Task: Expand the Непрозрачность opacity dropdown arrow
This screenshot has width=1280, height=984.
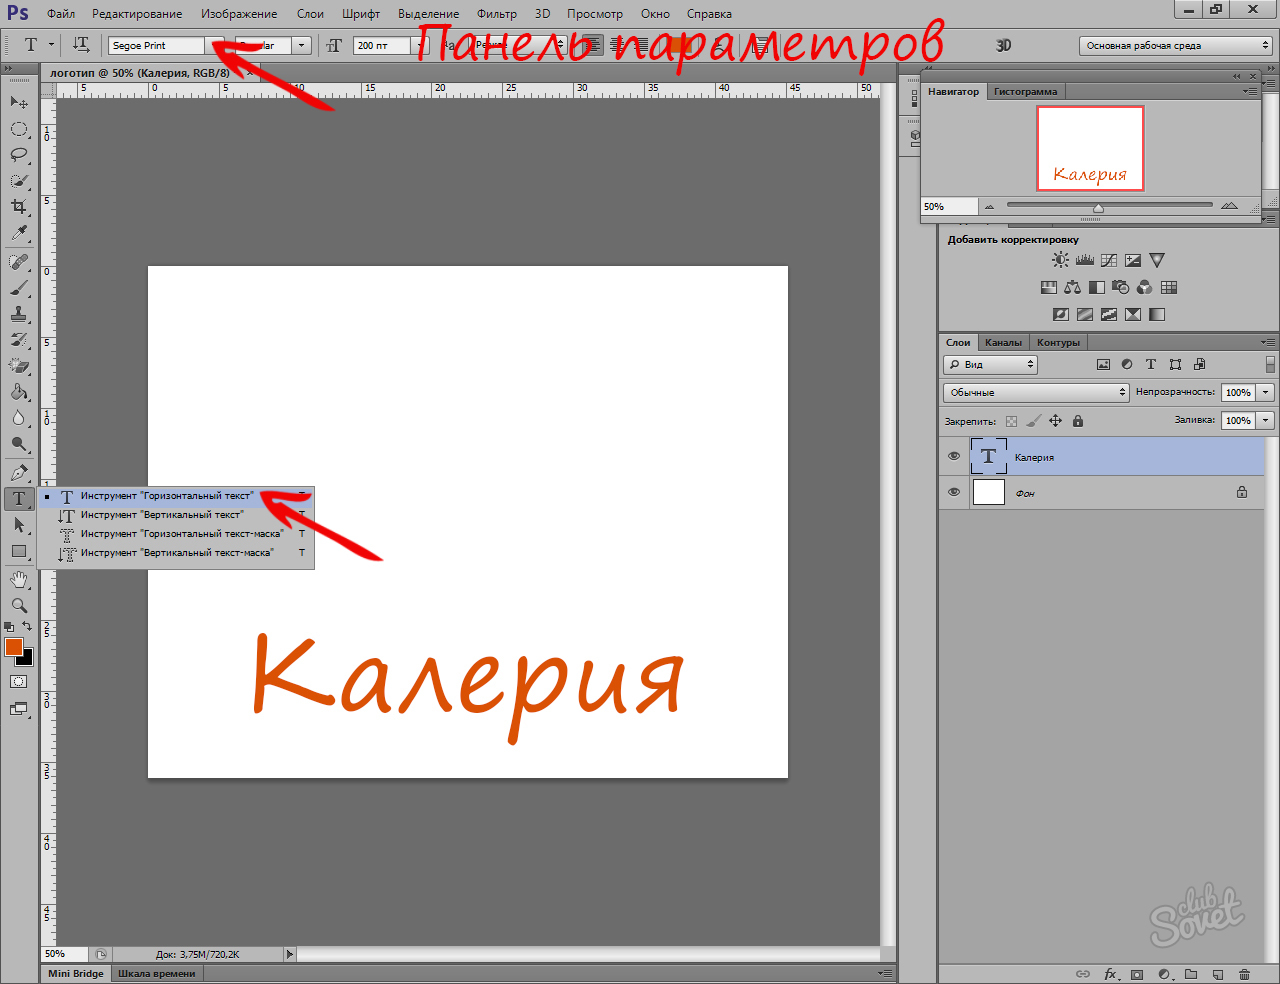Action: 1266,392
